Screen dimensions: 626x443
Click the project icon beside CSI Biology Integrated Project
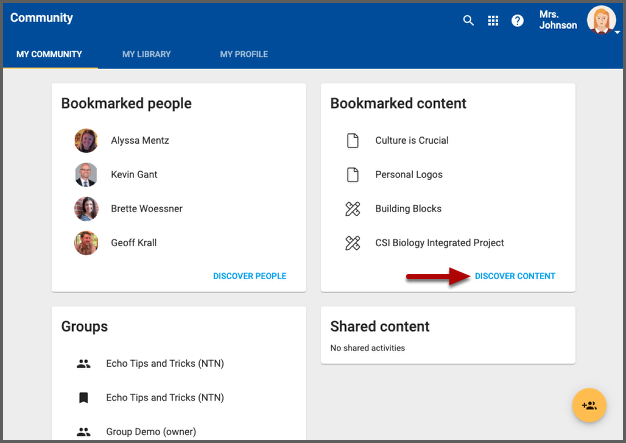tap(352, 243)
